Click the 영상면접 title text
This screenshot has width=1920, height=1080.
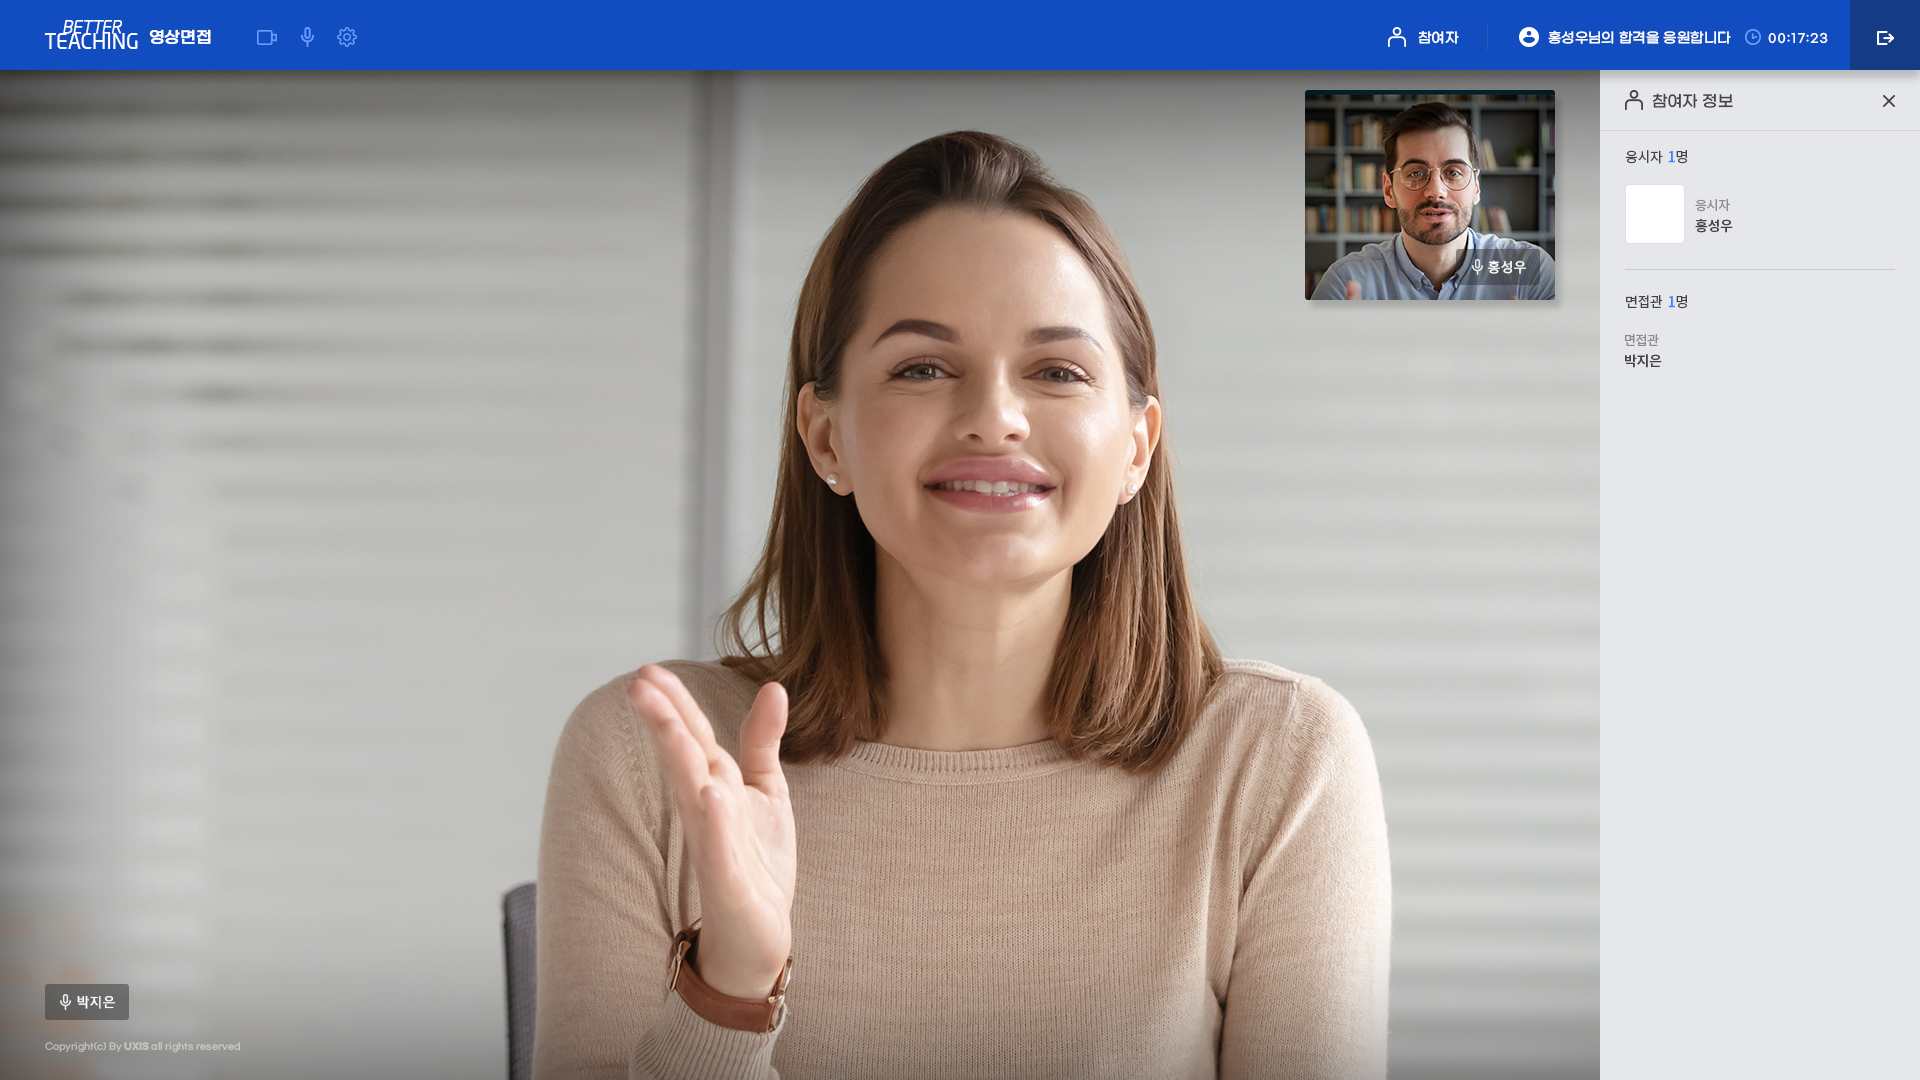(180, 37)
